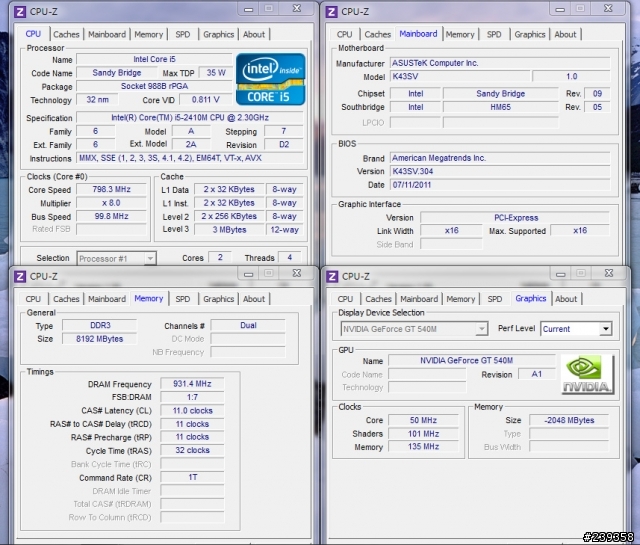
Task: Click the NVIDIA logo in Graphics window
Action: coord(587,374)
